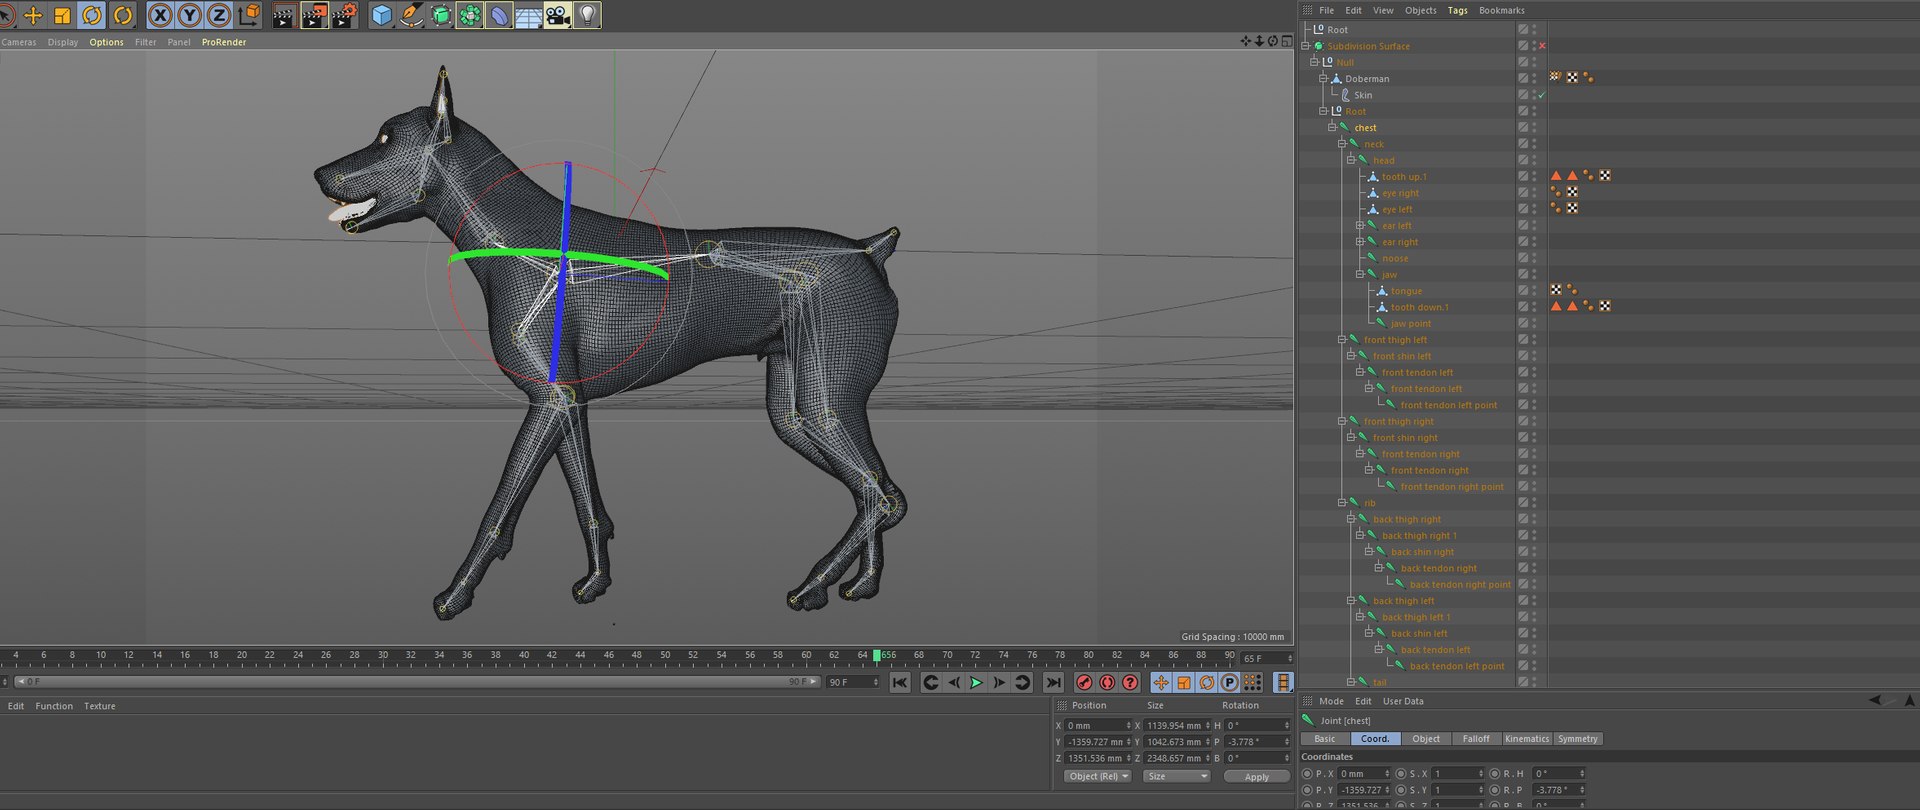Open the viewport ProRender menu

224,42
